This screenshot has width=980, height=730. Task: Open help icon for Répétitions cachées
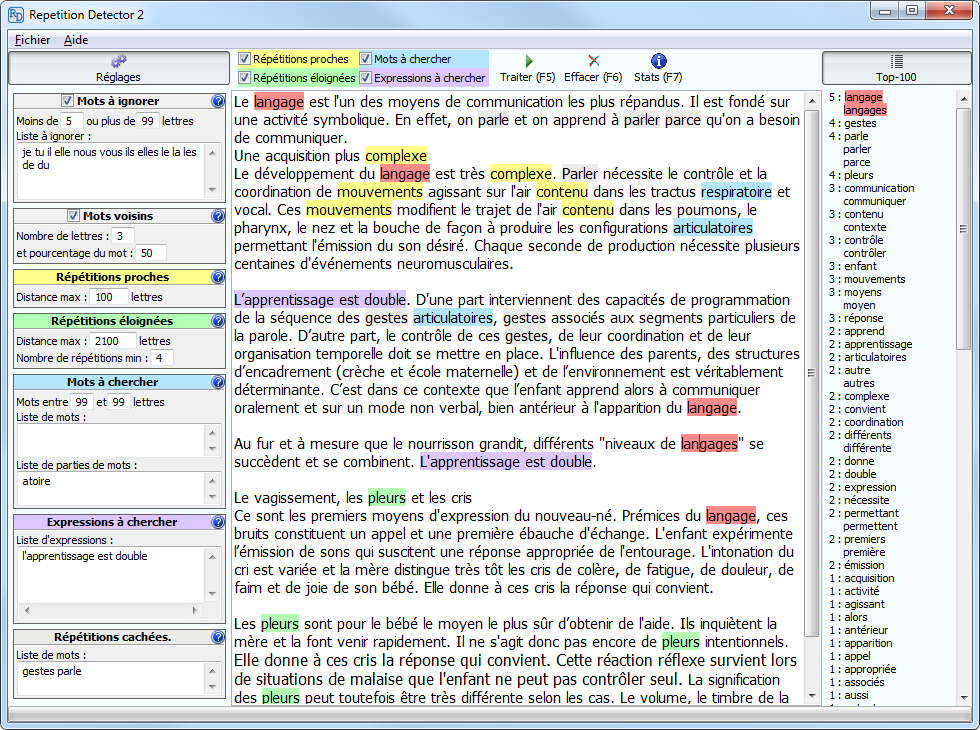[x=218, y=637]
